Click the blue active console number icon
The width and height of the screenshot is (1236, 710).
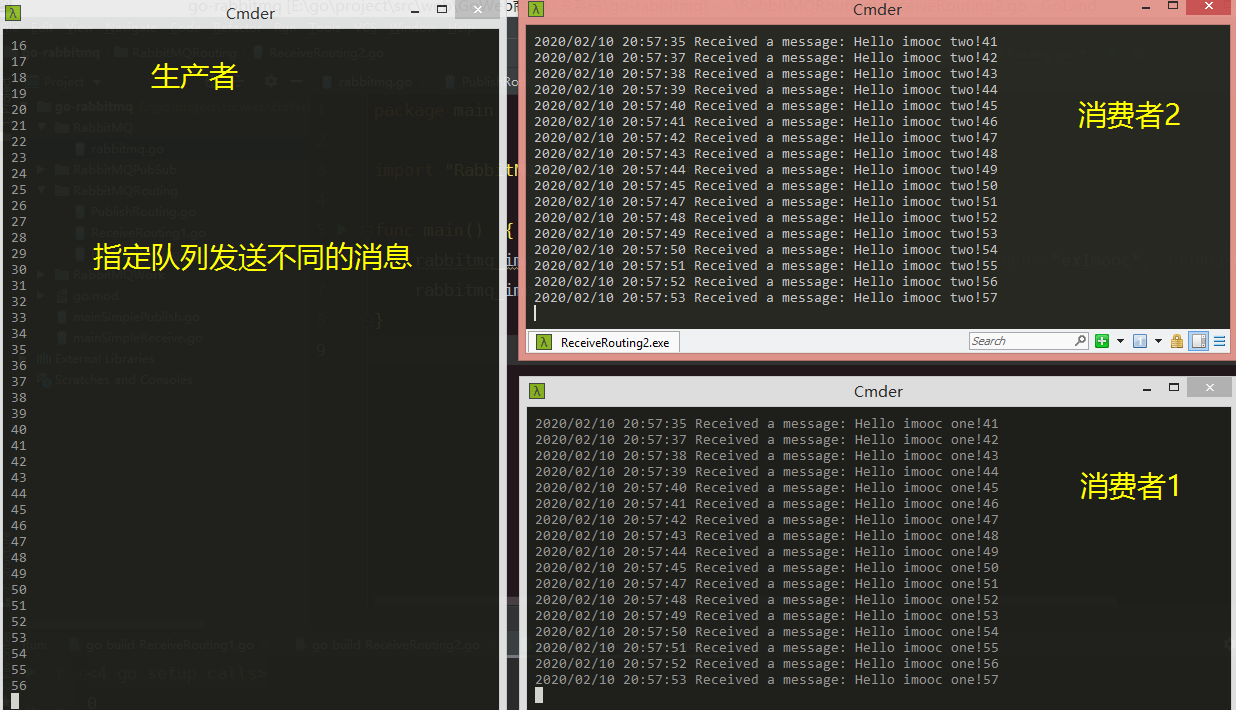pyautogui.click(x=1140, y=341)
